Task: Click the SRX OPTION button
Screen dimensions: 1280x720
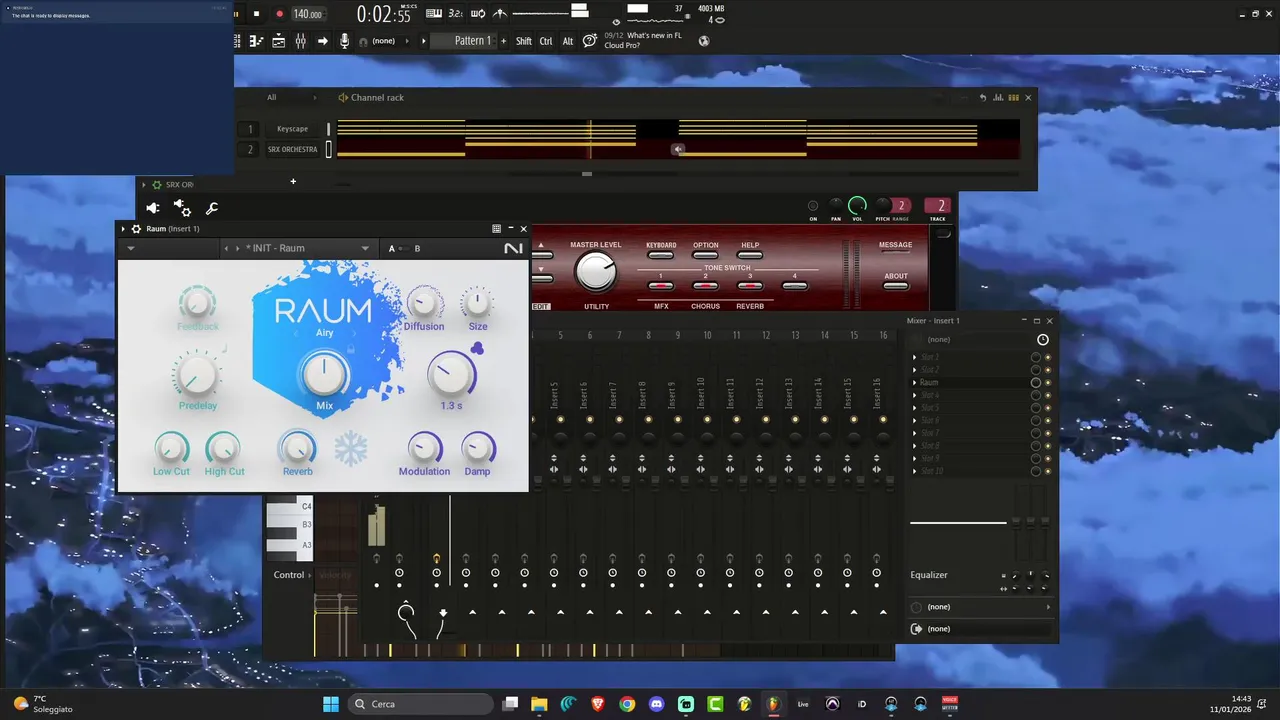Action: click(x=706, y=254)
